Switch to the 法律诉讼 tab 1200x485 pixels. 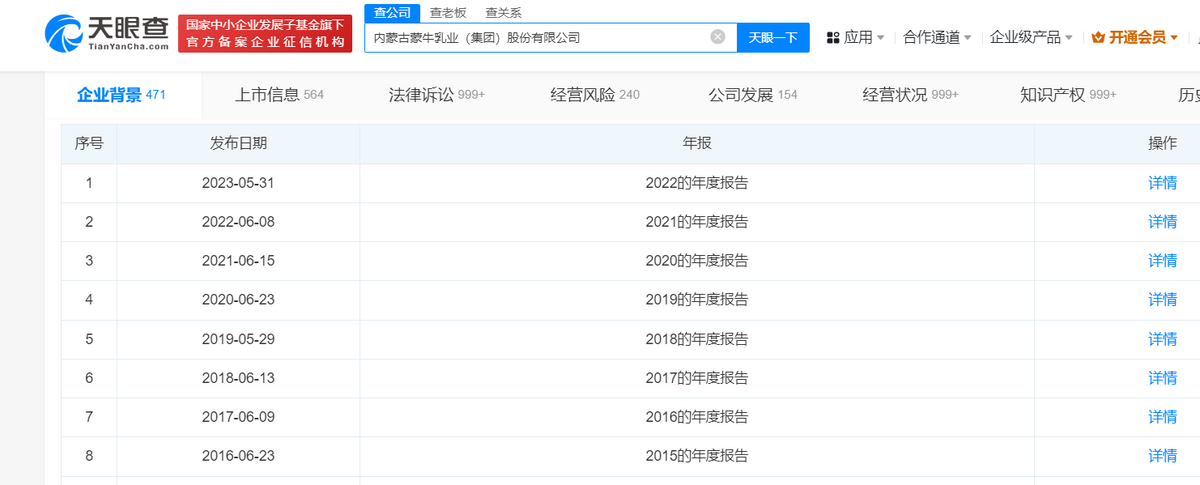[x=437, y=95]
